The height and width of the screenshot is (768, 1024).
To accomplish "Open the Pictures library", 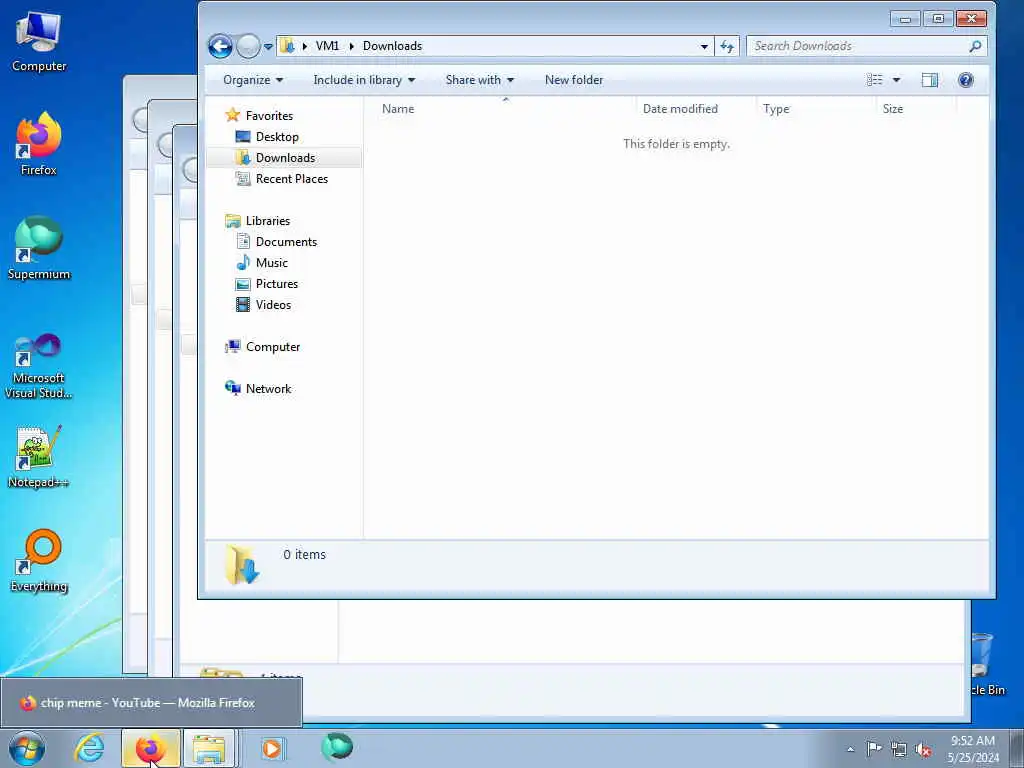I will pyautogui.click(x=277, y=284).
